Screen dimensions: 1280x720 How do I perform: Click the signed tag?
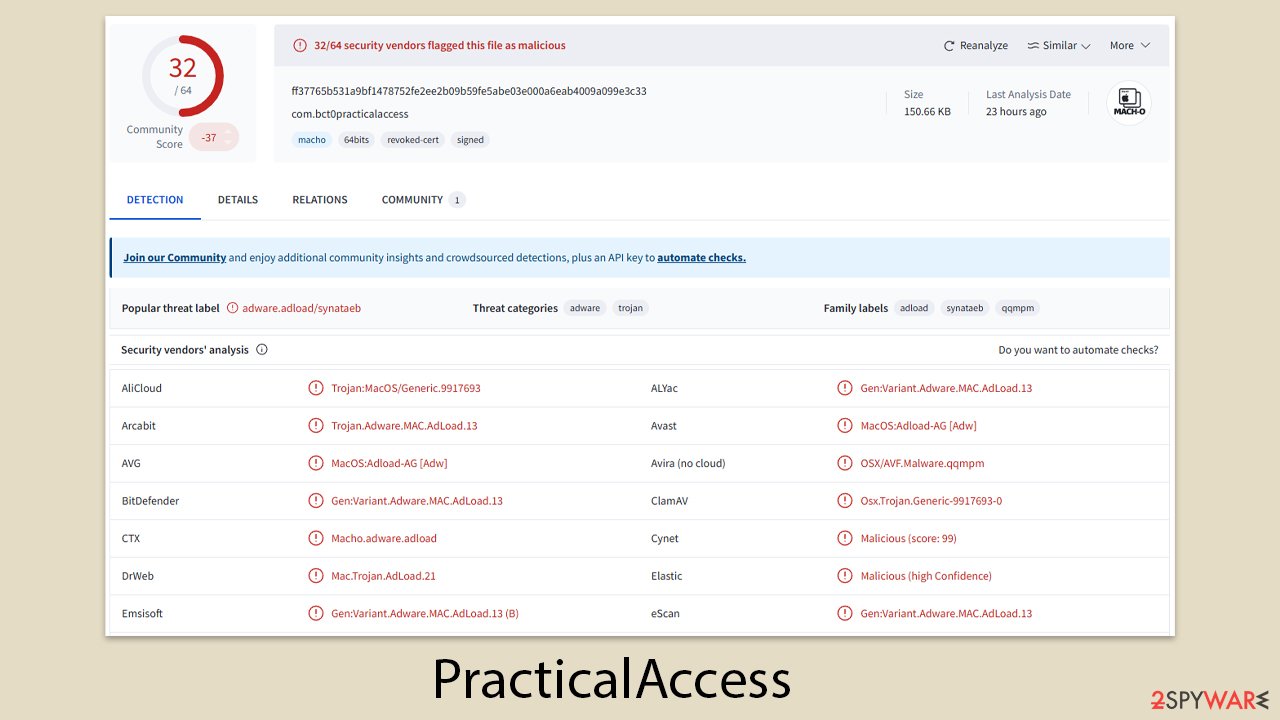(470, 140)
